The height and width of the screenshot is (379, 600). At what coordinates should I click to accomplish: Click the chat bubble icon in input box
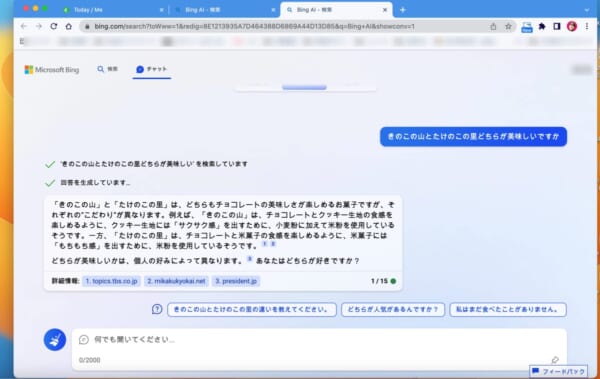[x=84, y=340]
